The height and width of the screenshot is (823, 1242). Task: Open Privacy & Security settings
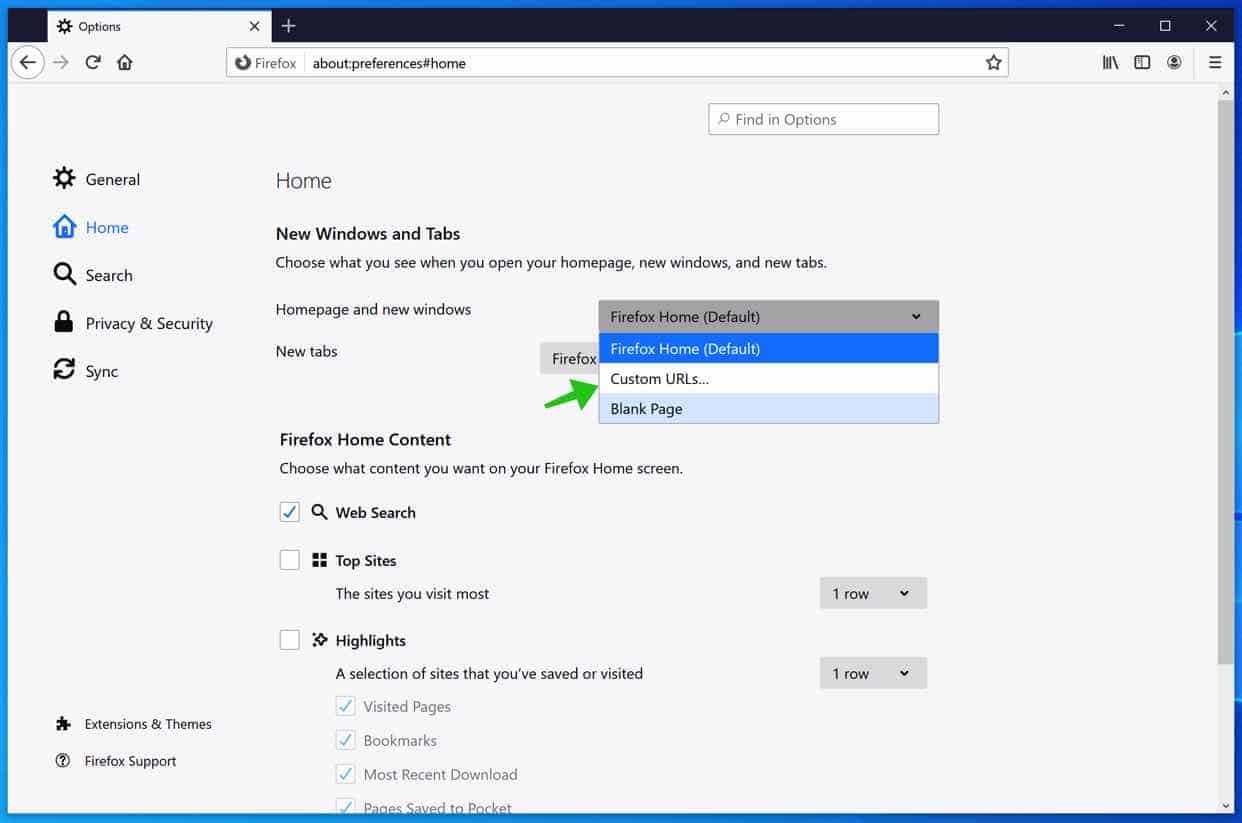pyautogui.click(x=133, y=323)
